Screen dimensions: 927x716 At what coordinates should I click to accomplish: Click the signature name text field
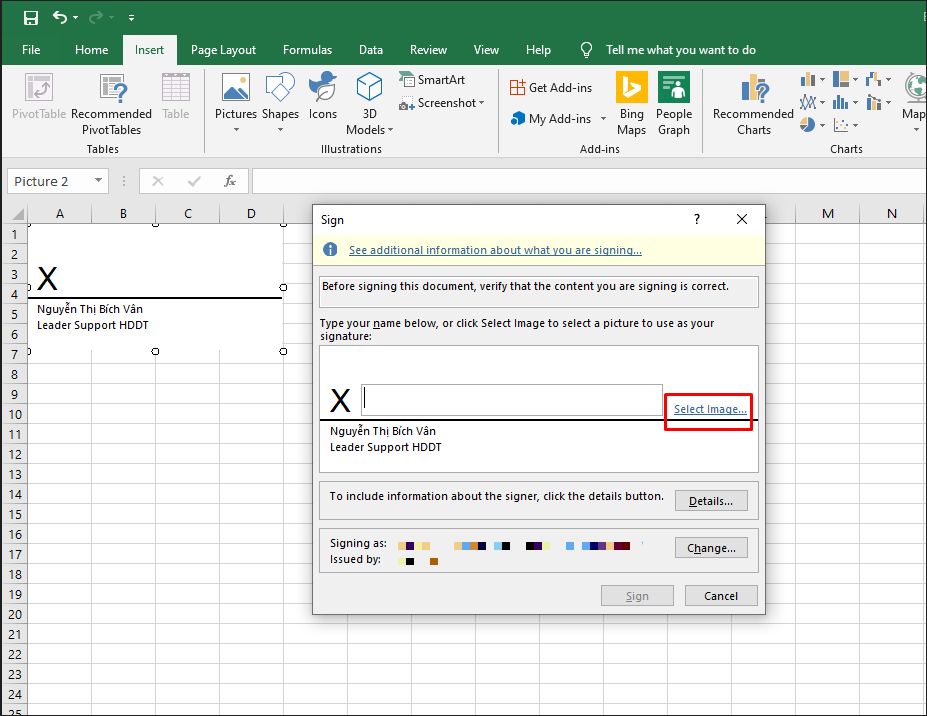coord(511,399)
